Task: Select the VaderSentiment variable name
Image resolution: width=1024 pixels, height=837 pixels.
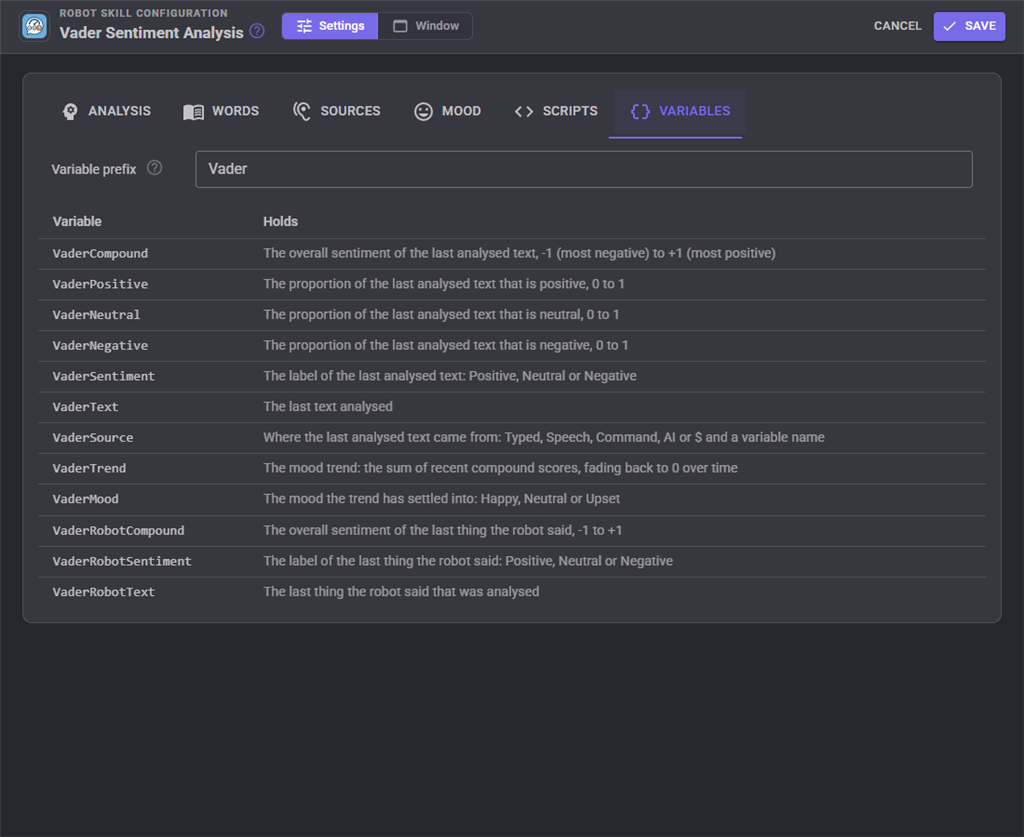Action: pos(104,376)
